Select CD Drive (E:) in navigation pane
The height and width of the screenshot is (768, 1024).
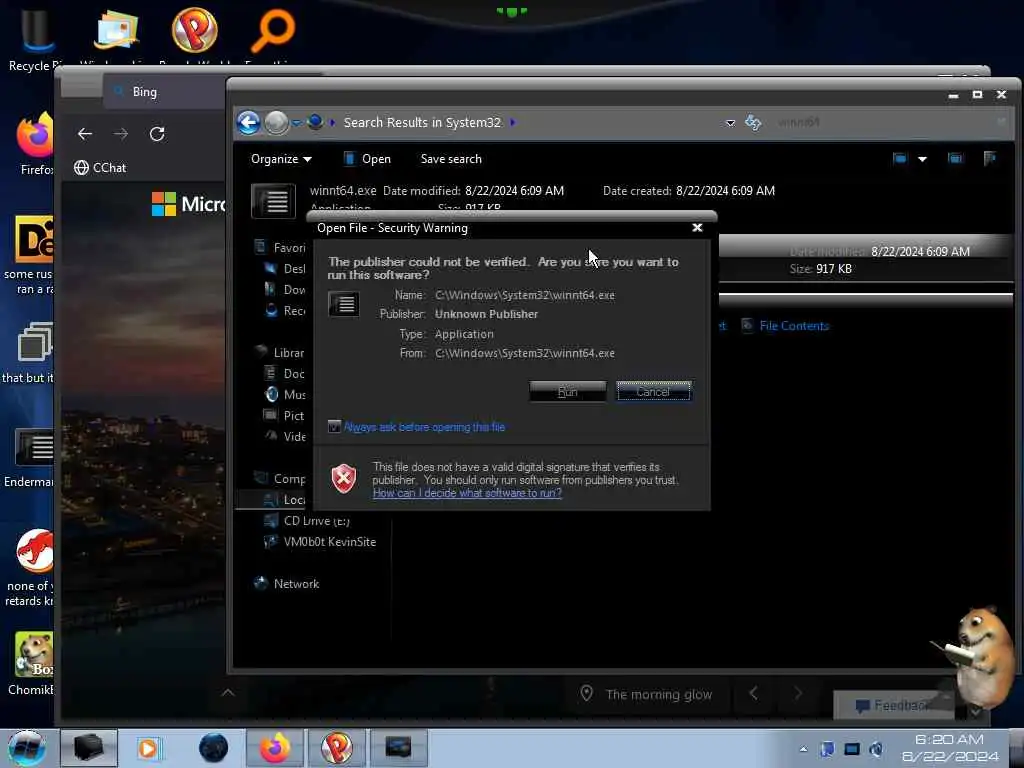tap(307, 520)
